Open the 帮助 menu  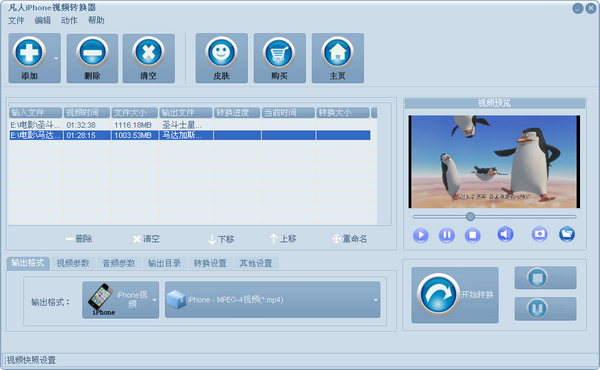[96, 20]
